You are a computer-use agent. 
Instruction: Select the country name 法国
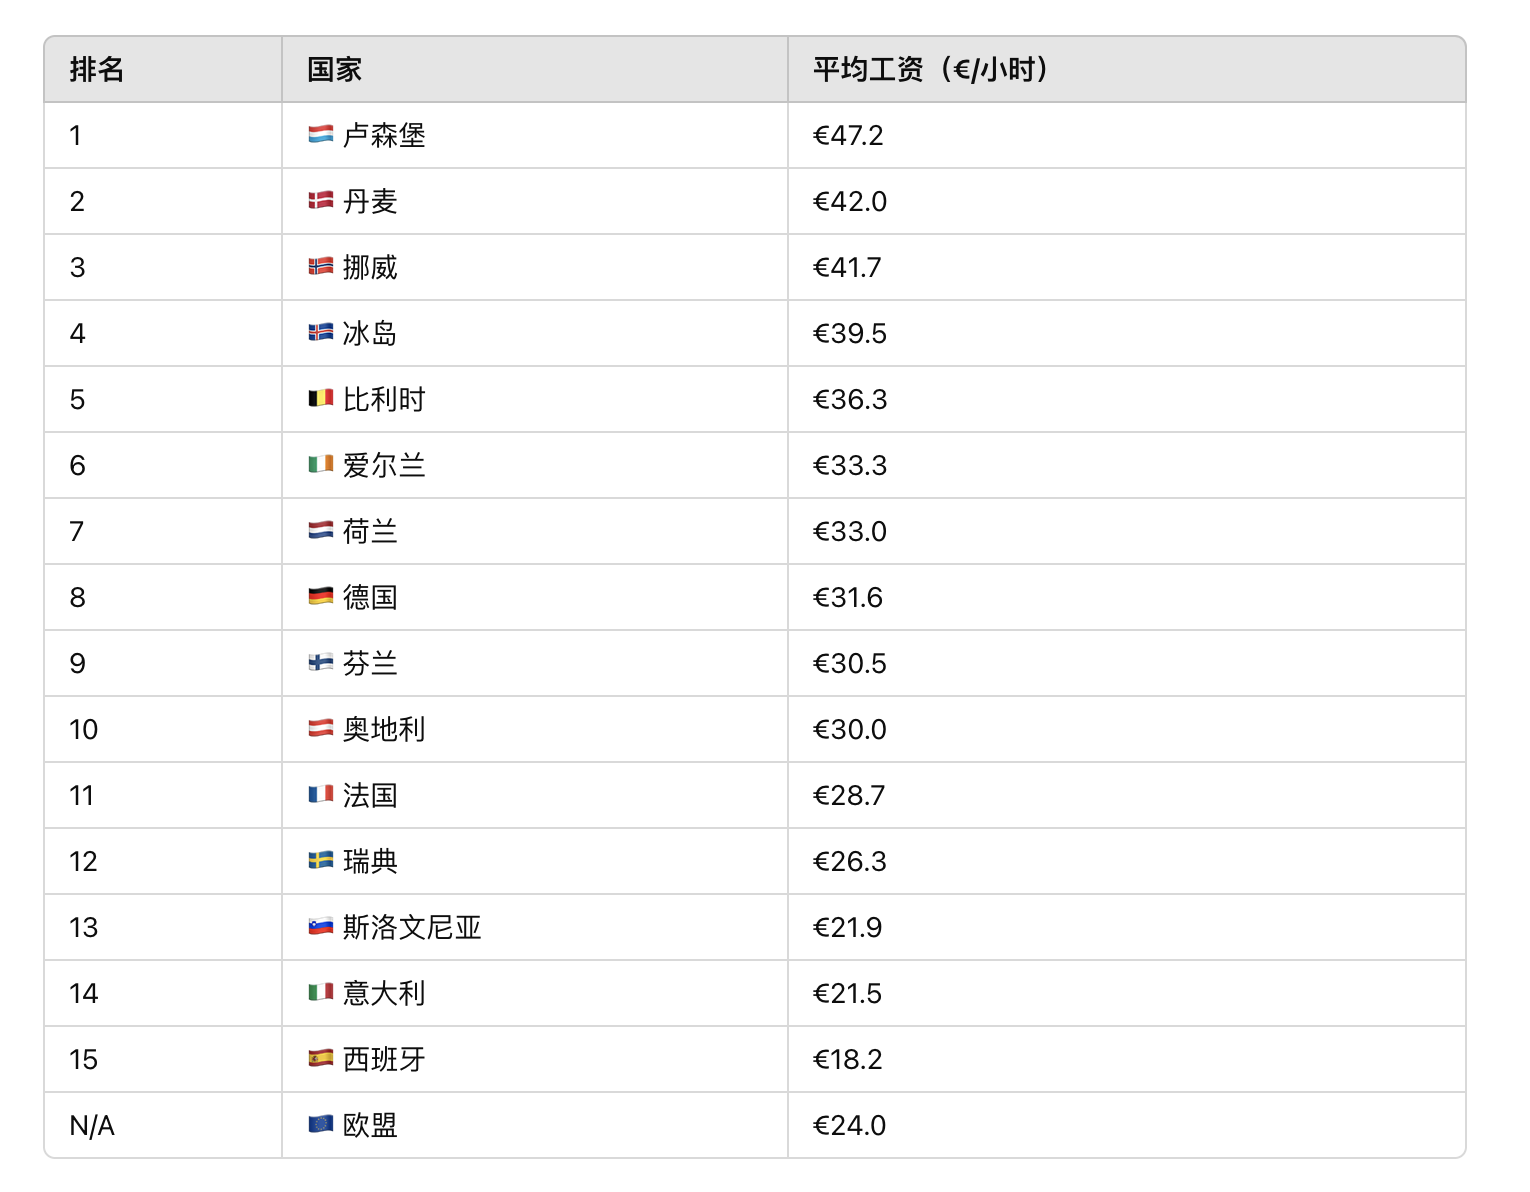point(370,795)
